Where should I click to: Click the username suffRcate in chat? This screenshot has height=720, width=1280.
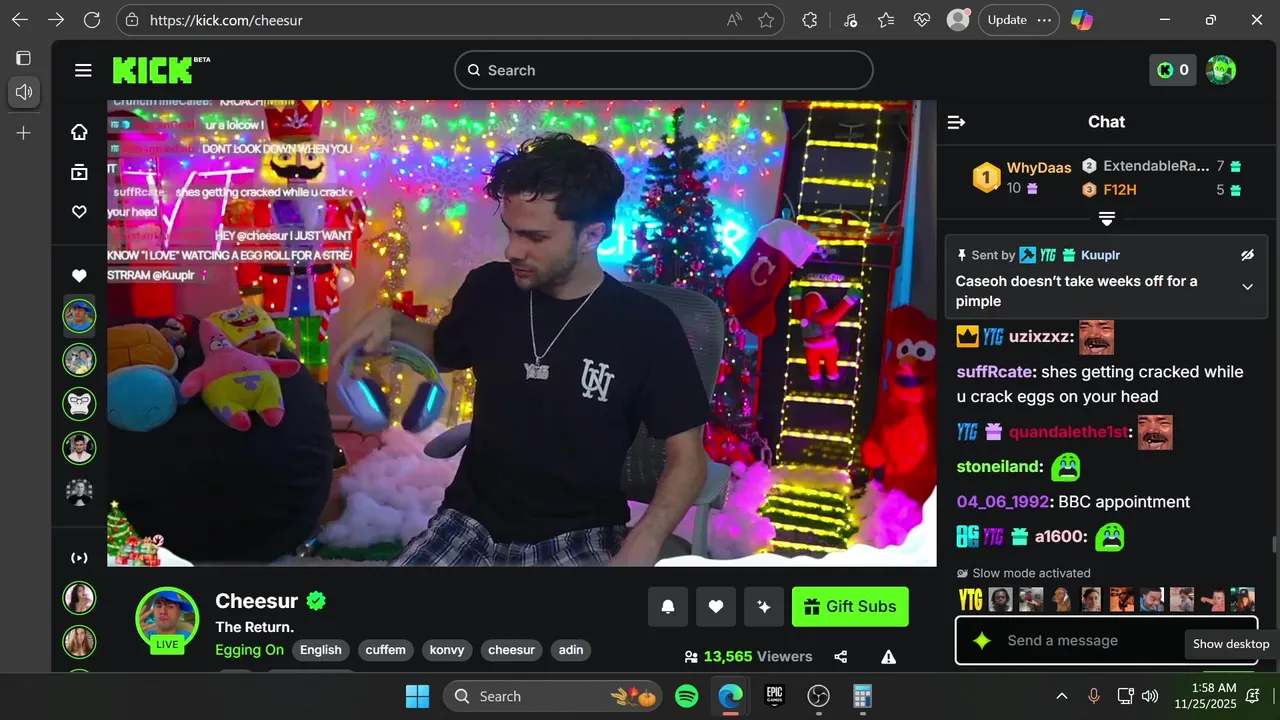pos(994,372)
